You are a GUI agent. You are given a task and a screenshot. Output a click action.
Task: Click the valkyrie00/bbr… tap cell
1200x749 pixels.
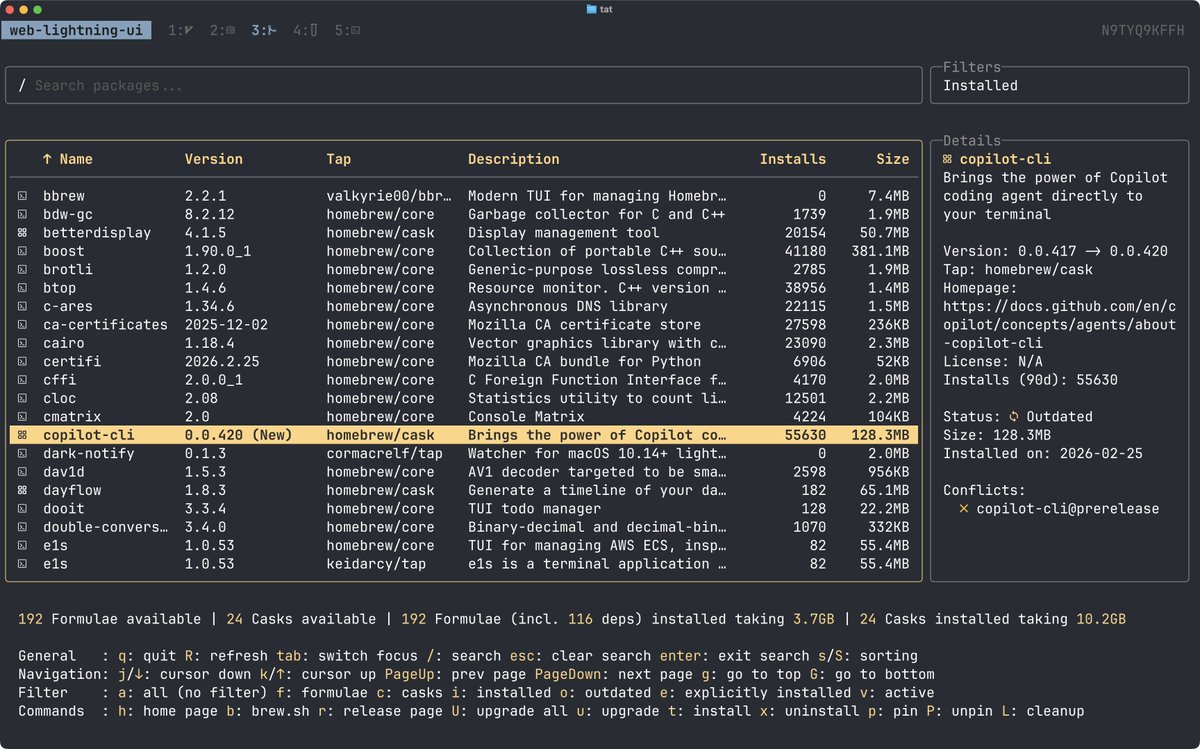click(x=389, y=196)
